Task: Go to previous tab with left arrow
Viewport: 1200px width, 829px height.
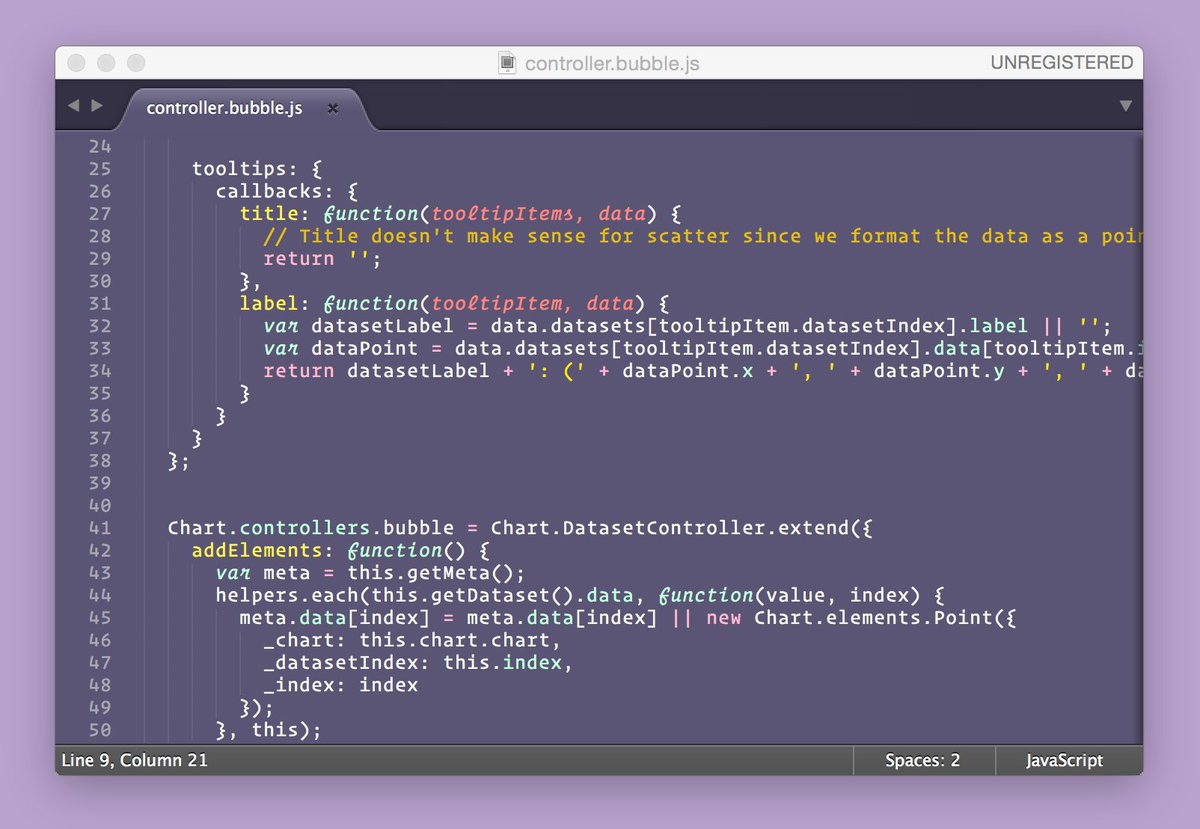Action: point(73,105)
